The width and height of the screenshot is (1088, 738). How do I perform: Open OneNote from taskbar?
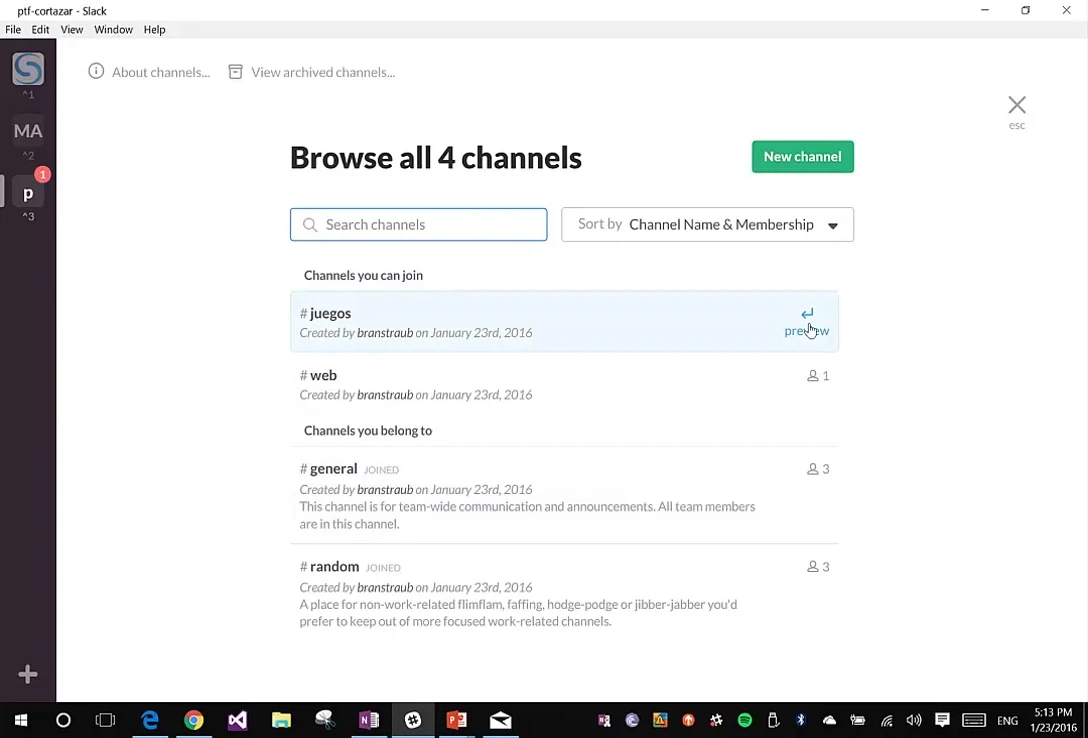point(368,720)
